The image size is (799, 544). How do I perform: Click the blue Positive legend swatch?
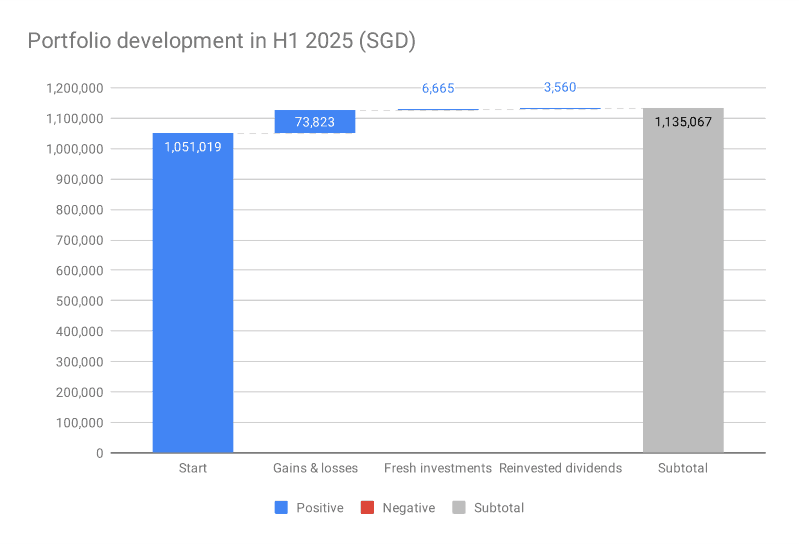coord(282,508)
